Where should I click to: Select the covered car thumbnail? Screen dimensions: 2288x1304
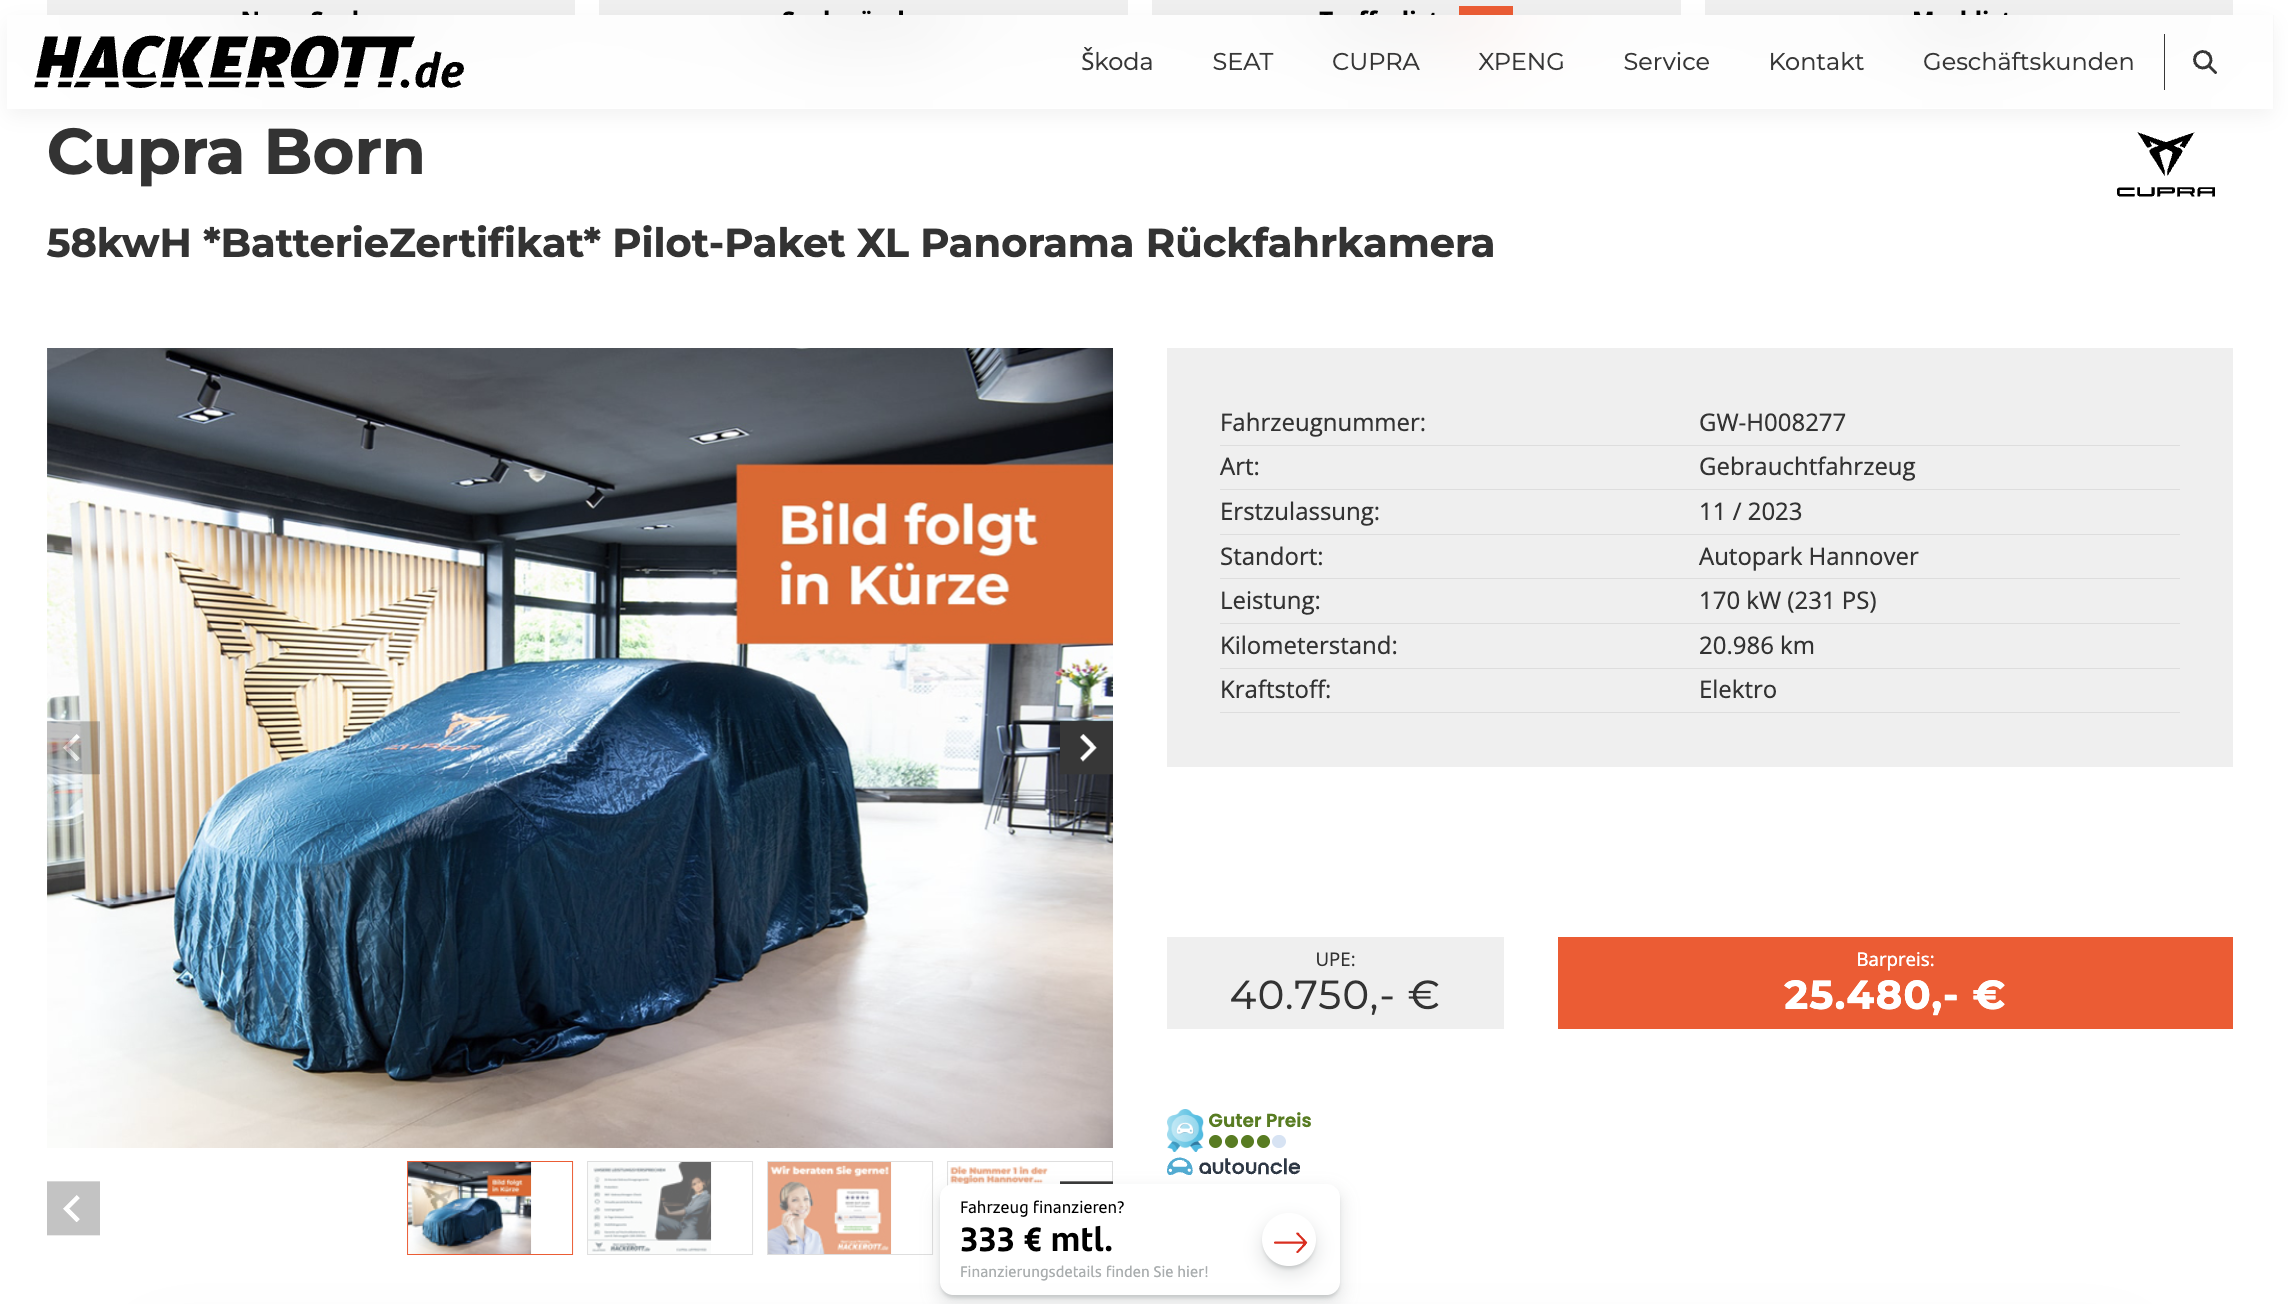(x=490, y=1208)
